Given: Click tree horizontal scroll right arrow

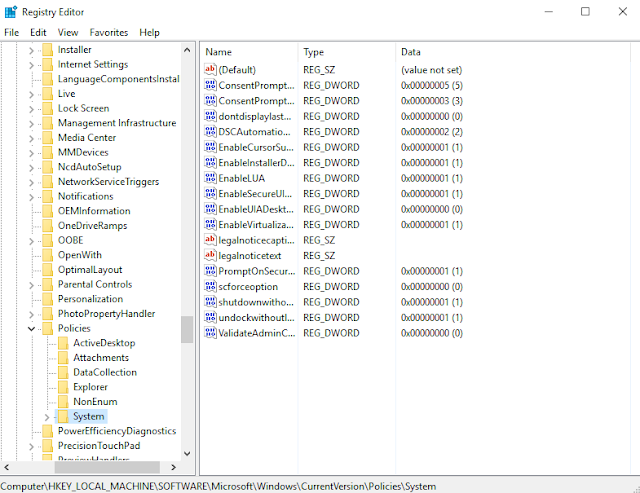Looking at the screenshot, I should (173, 467).
